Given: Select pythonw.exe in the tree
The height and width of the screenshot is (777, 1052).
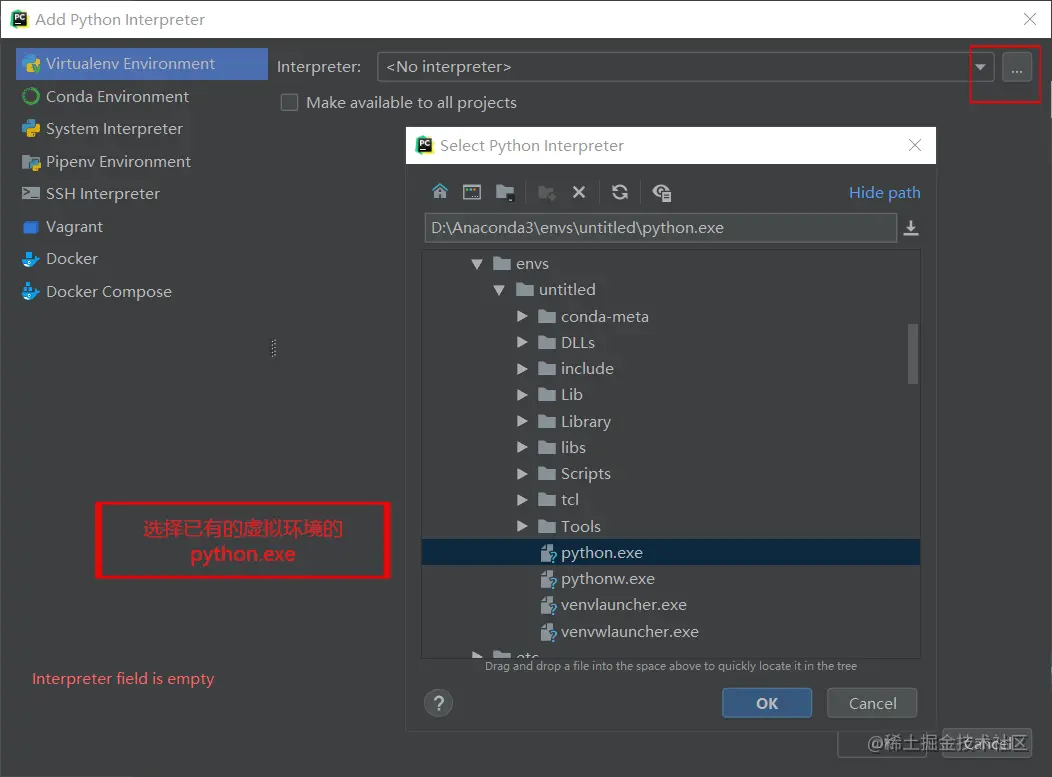Looking at the screenshot, I should click(x=607, y=579).
